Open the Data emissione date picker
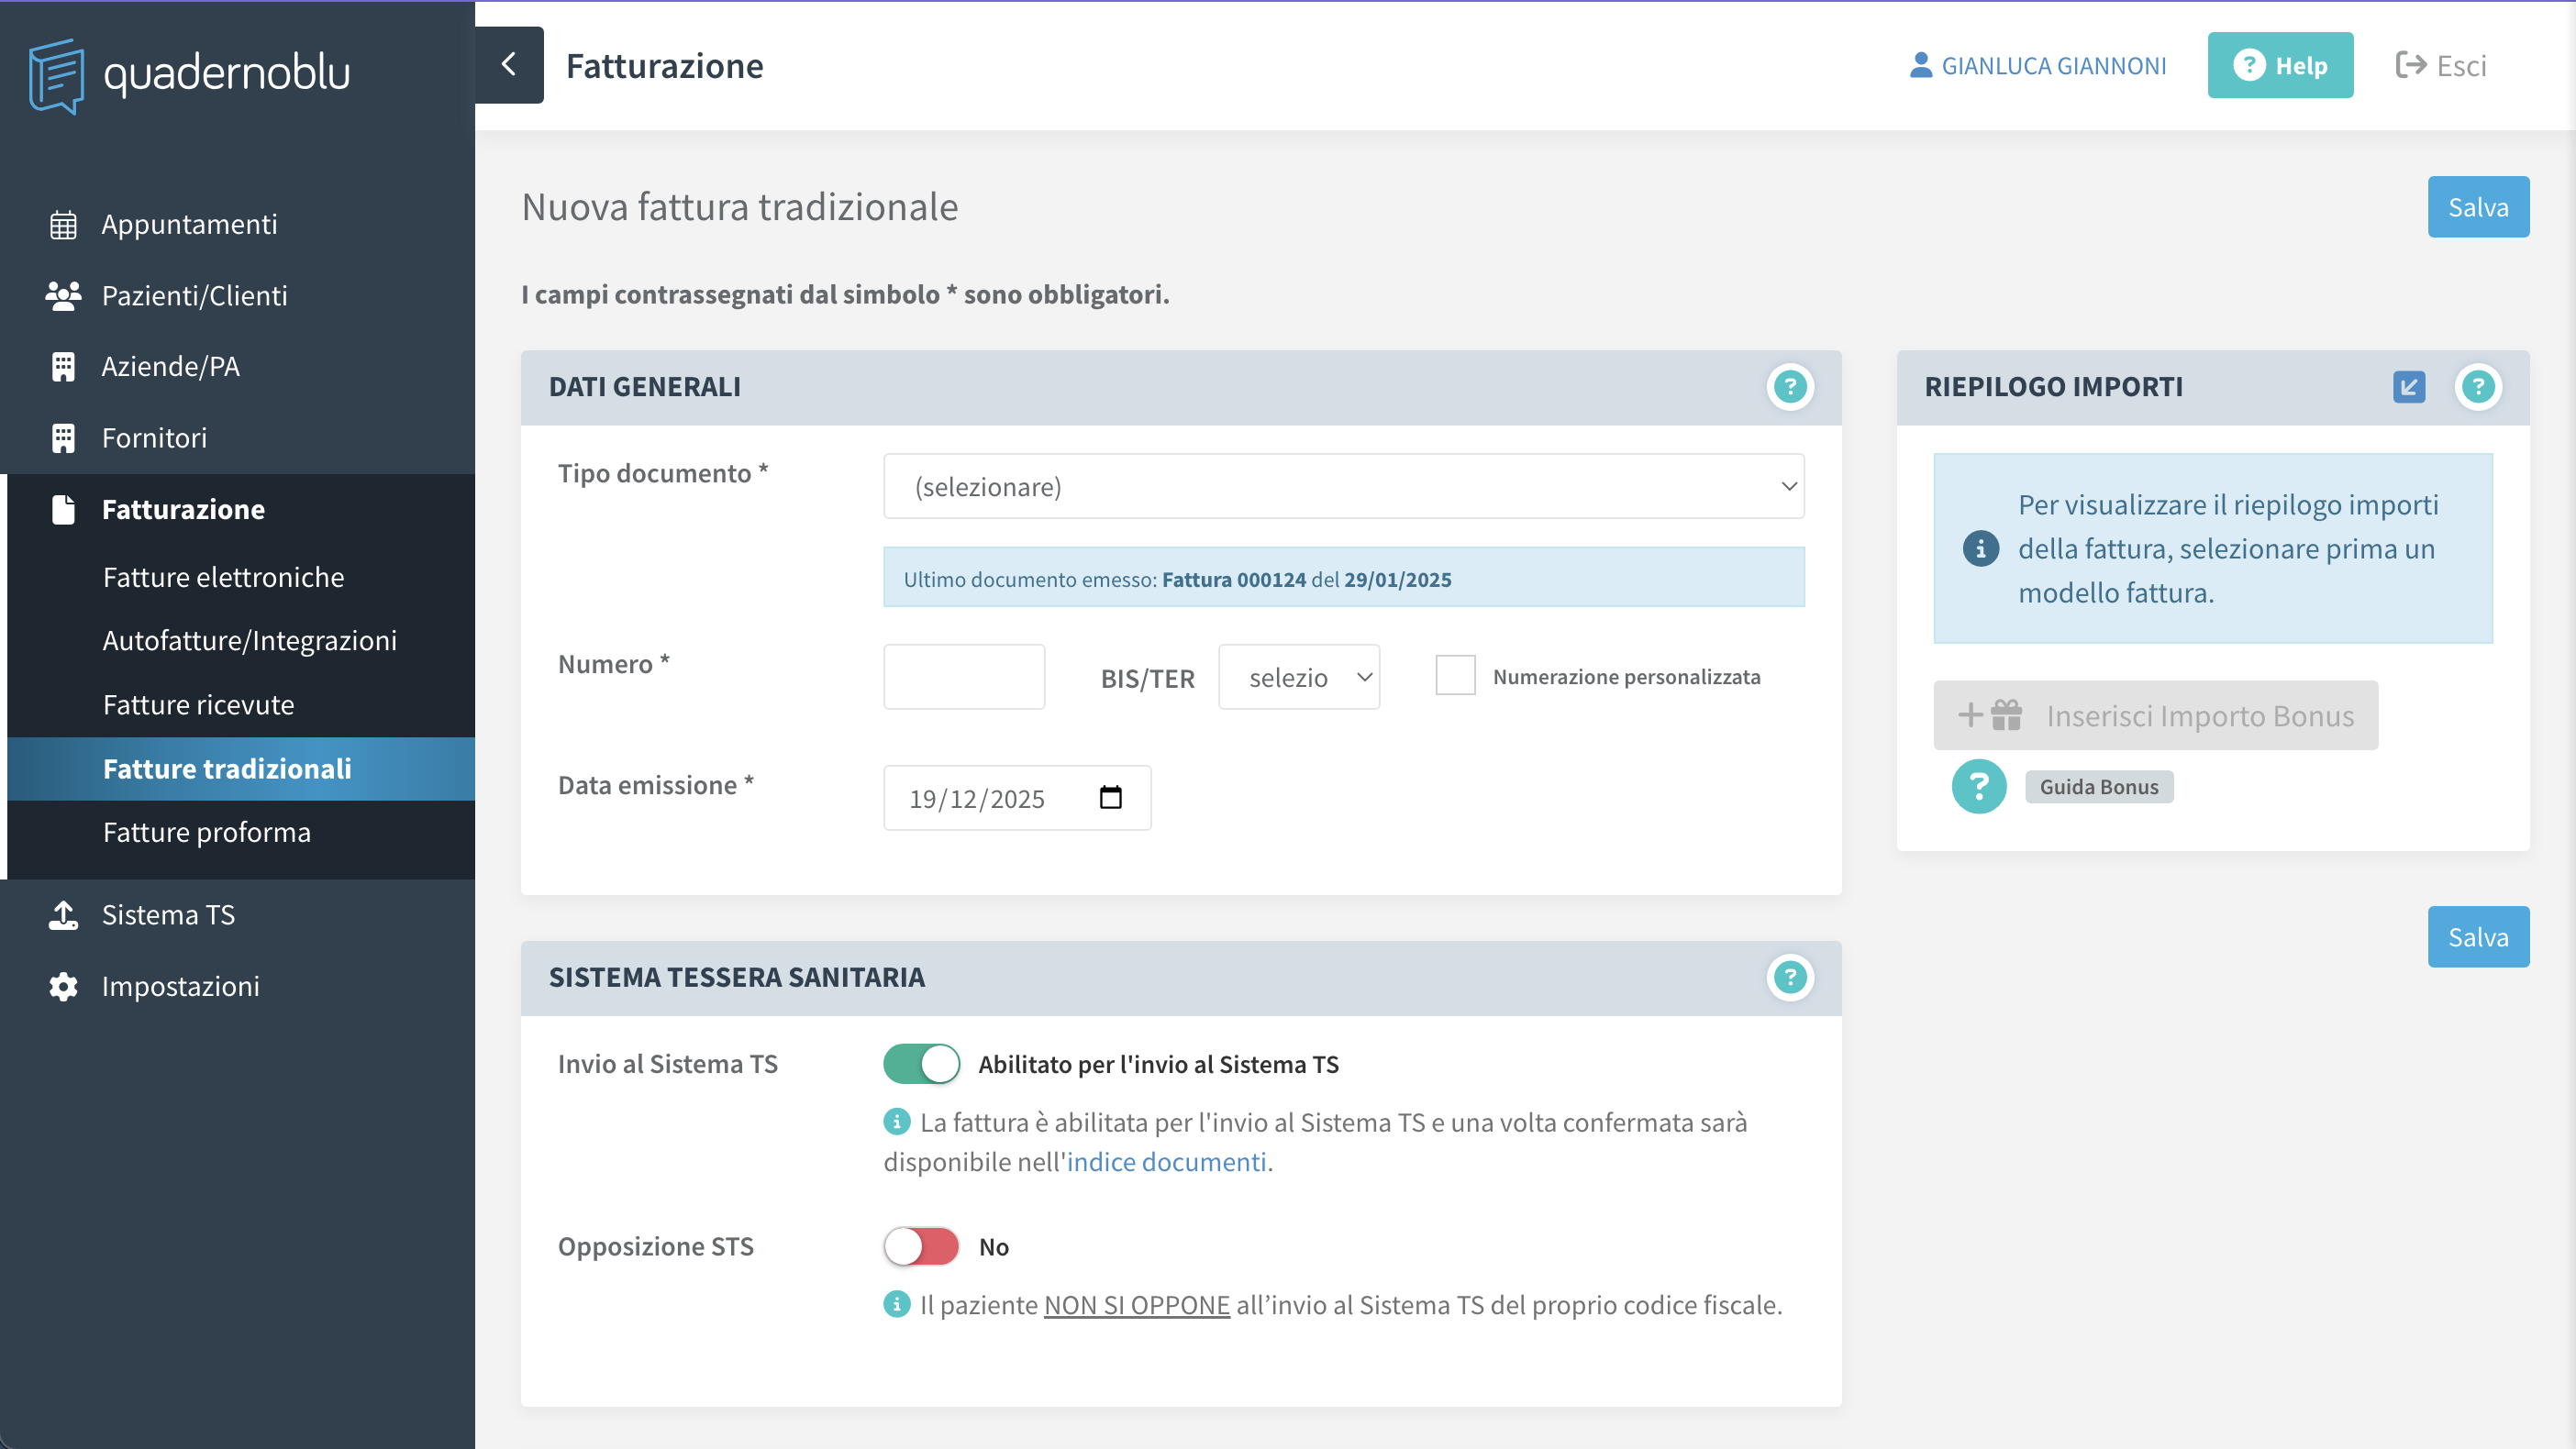 [x=1110, y=797]
